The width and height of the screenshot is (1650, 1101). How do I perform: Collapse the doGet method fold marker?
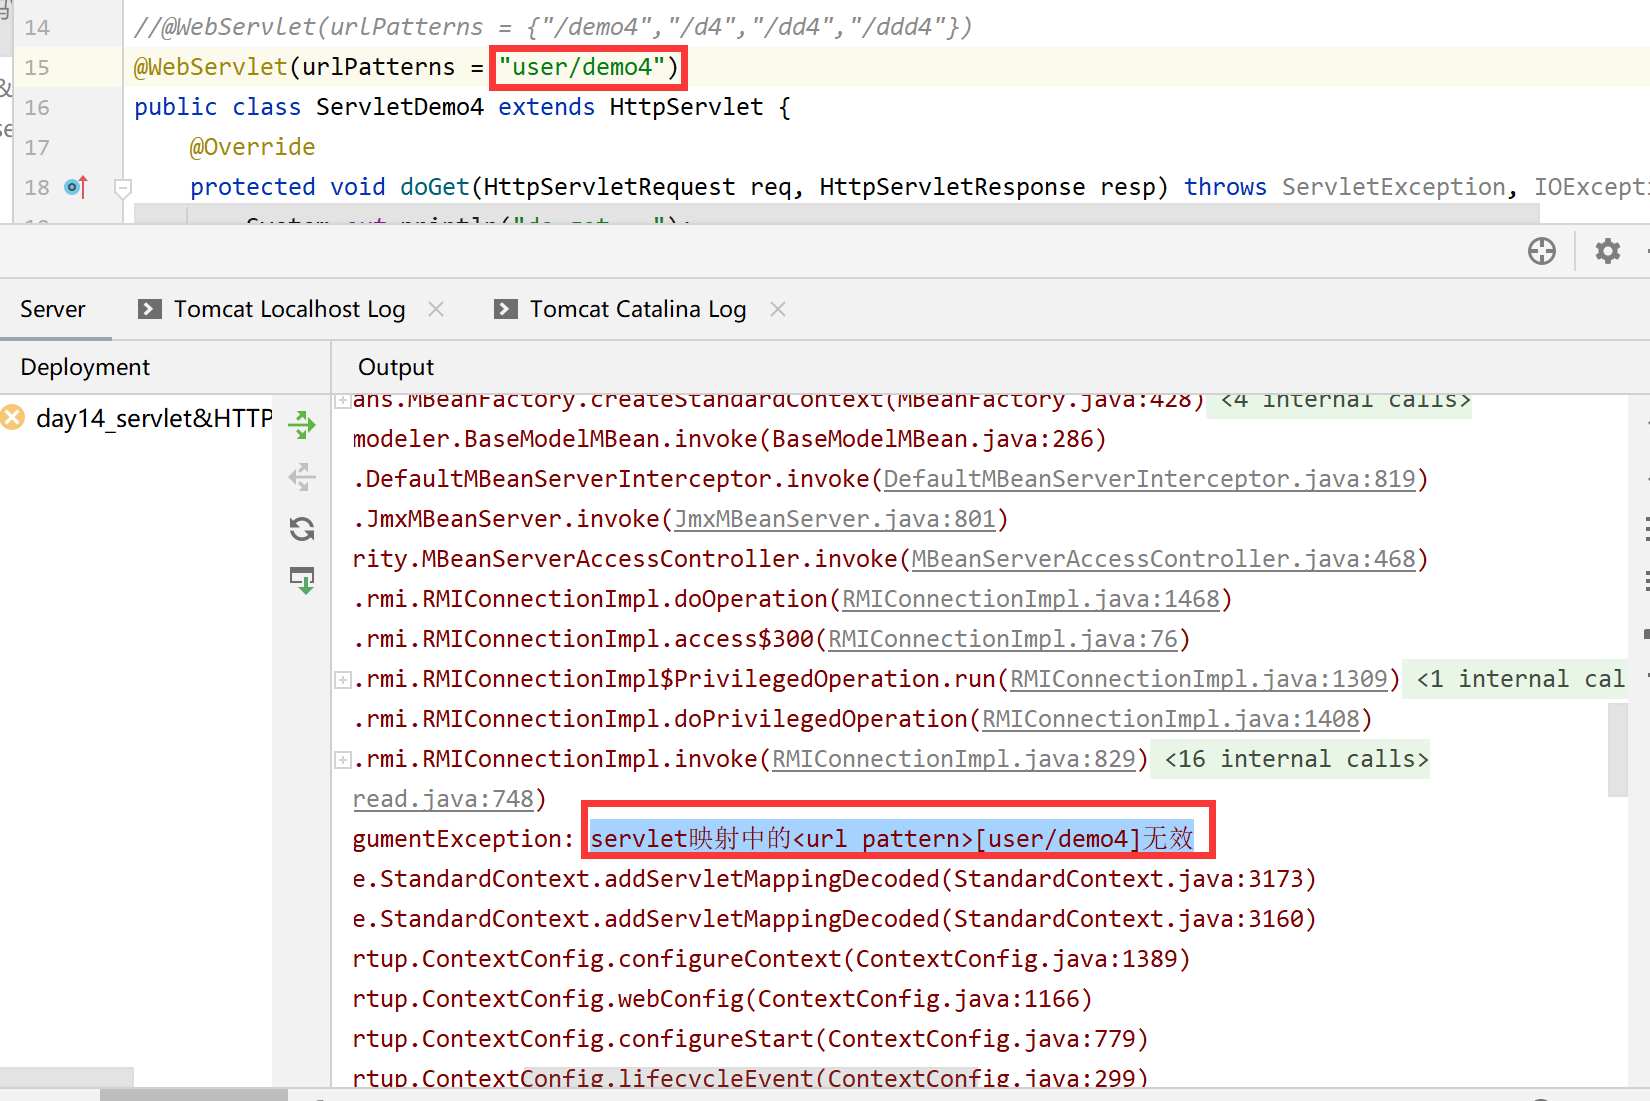123,187
